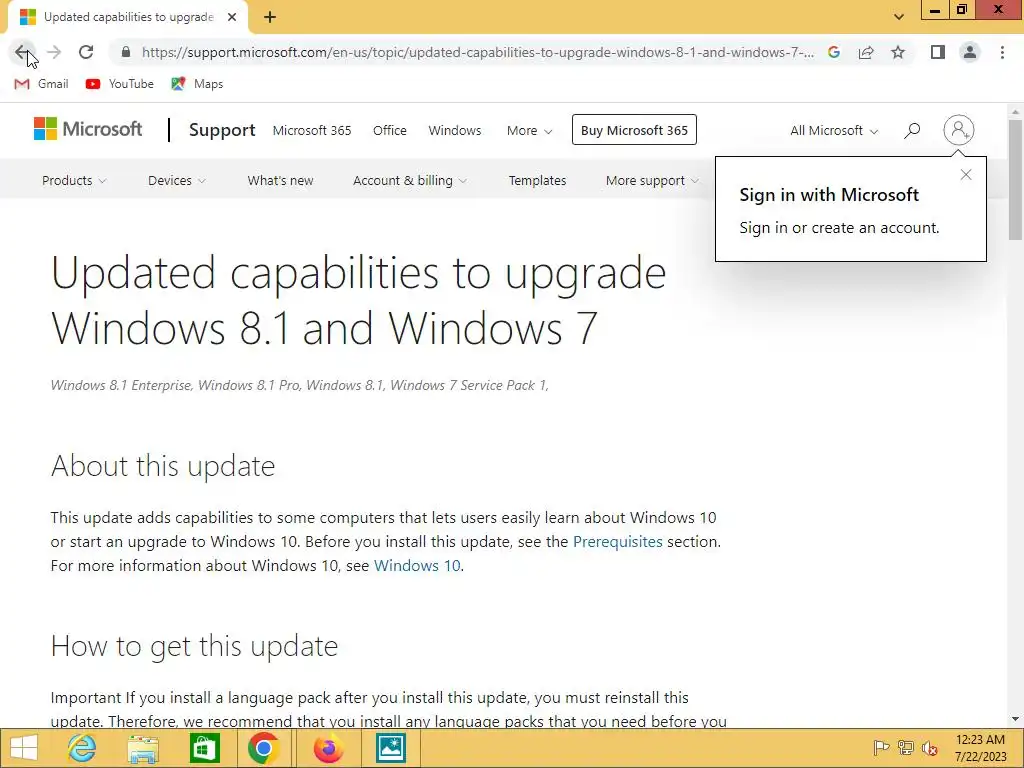The width and height of the screenshot is (1024, 768).
Task: Click the tab search chevron in title bar
Action: click(899, 17)
